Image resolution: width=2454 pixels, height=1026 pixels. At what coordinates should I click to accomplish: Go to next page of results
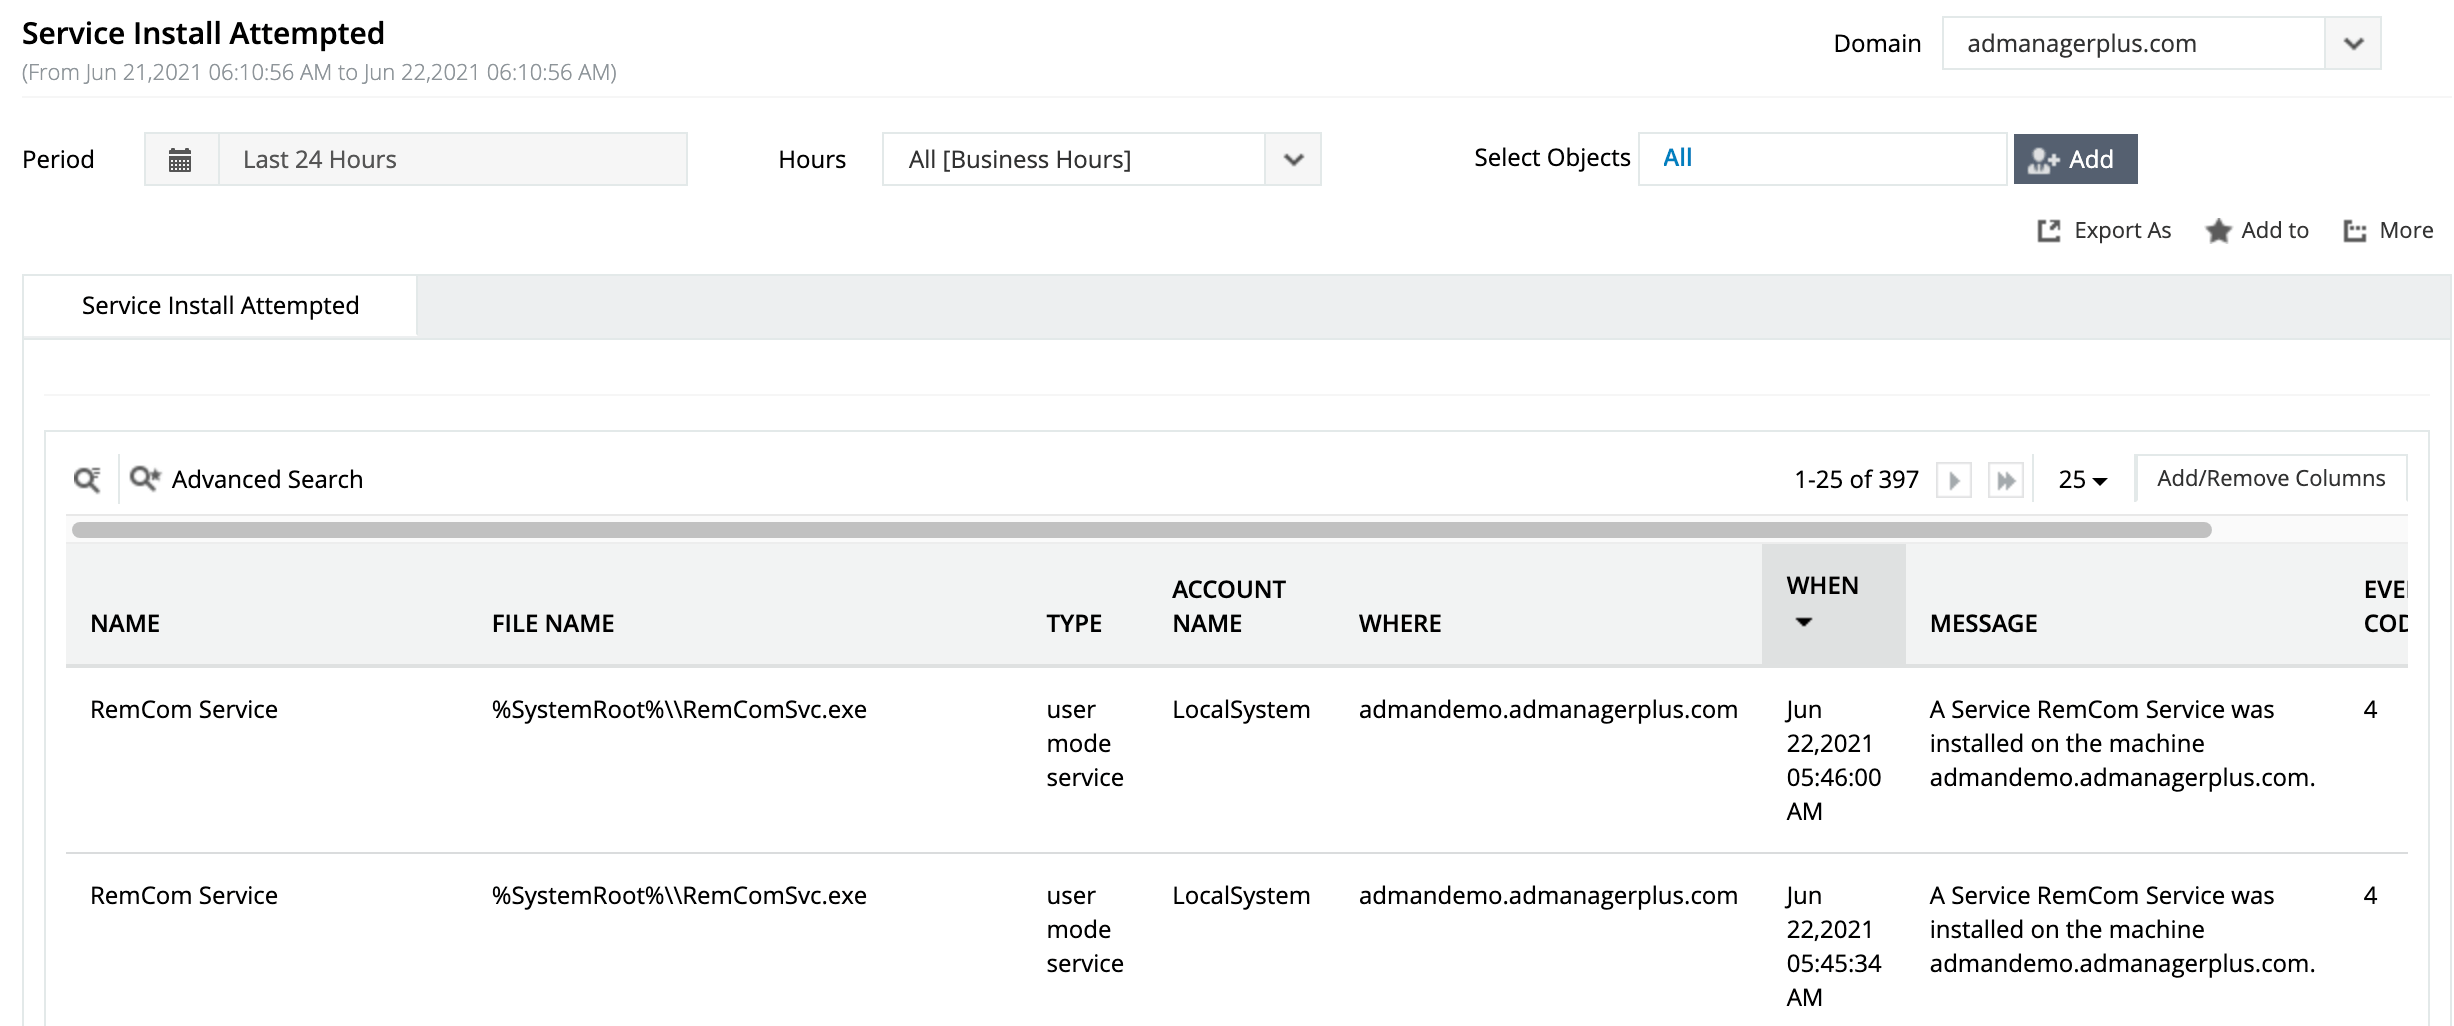[1954, 480]
